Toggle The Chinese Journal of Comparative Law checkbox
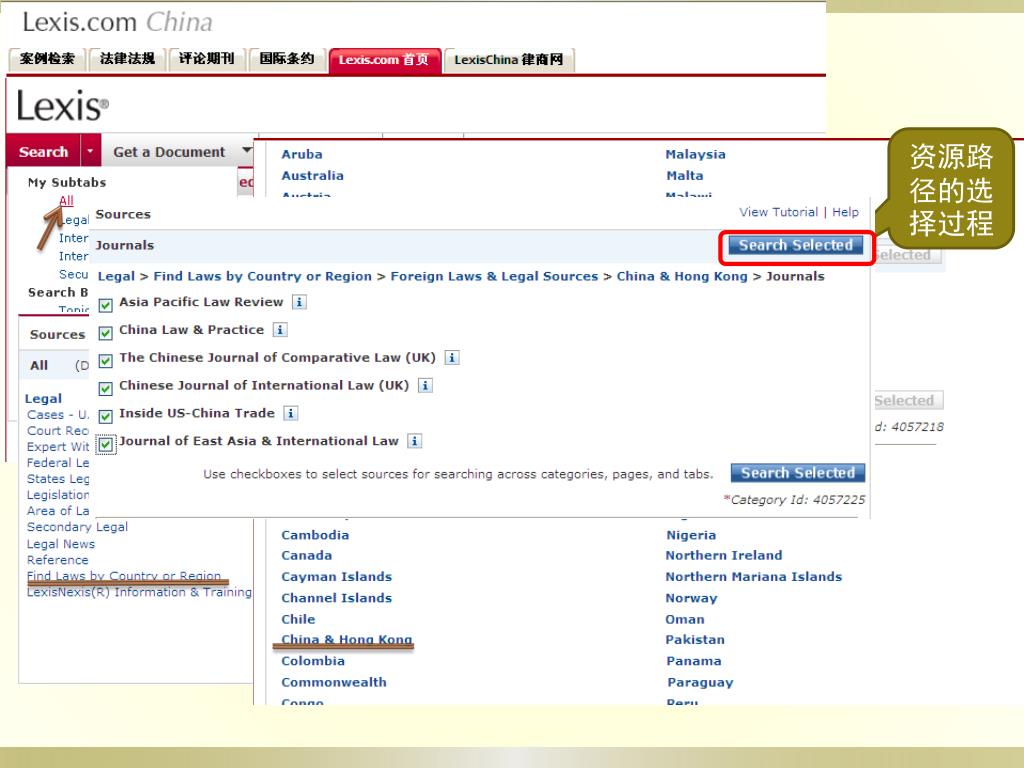 tap(105, 360)
